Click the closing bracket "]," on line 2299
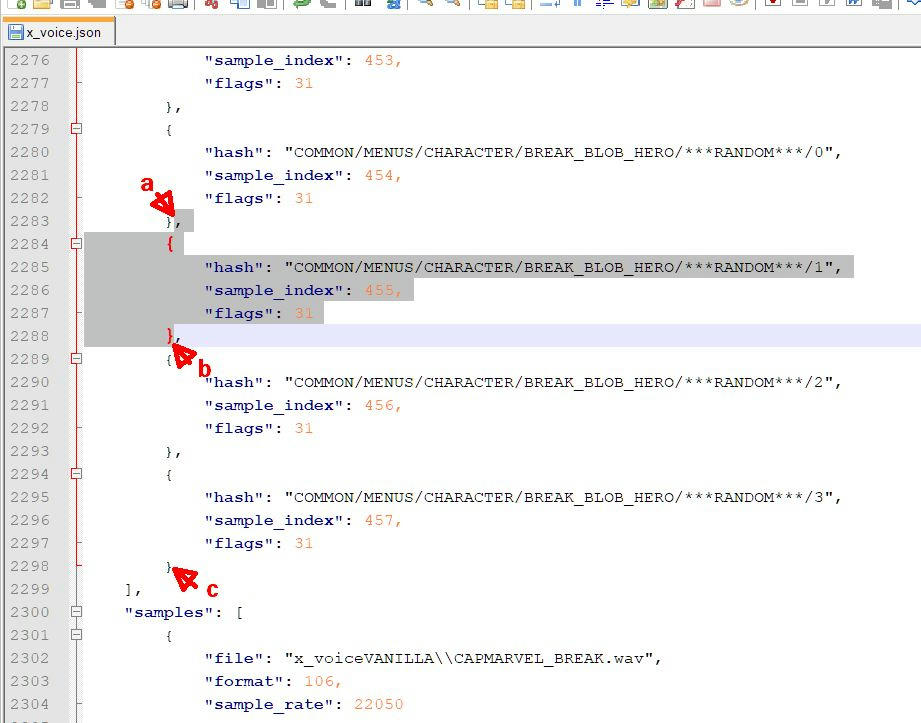This screenshot has width=921, height=723. point(133,590)
